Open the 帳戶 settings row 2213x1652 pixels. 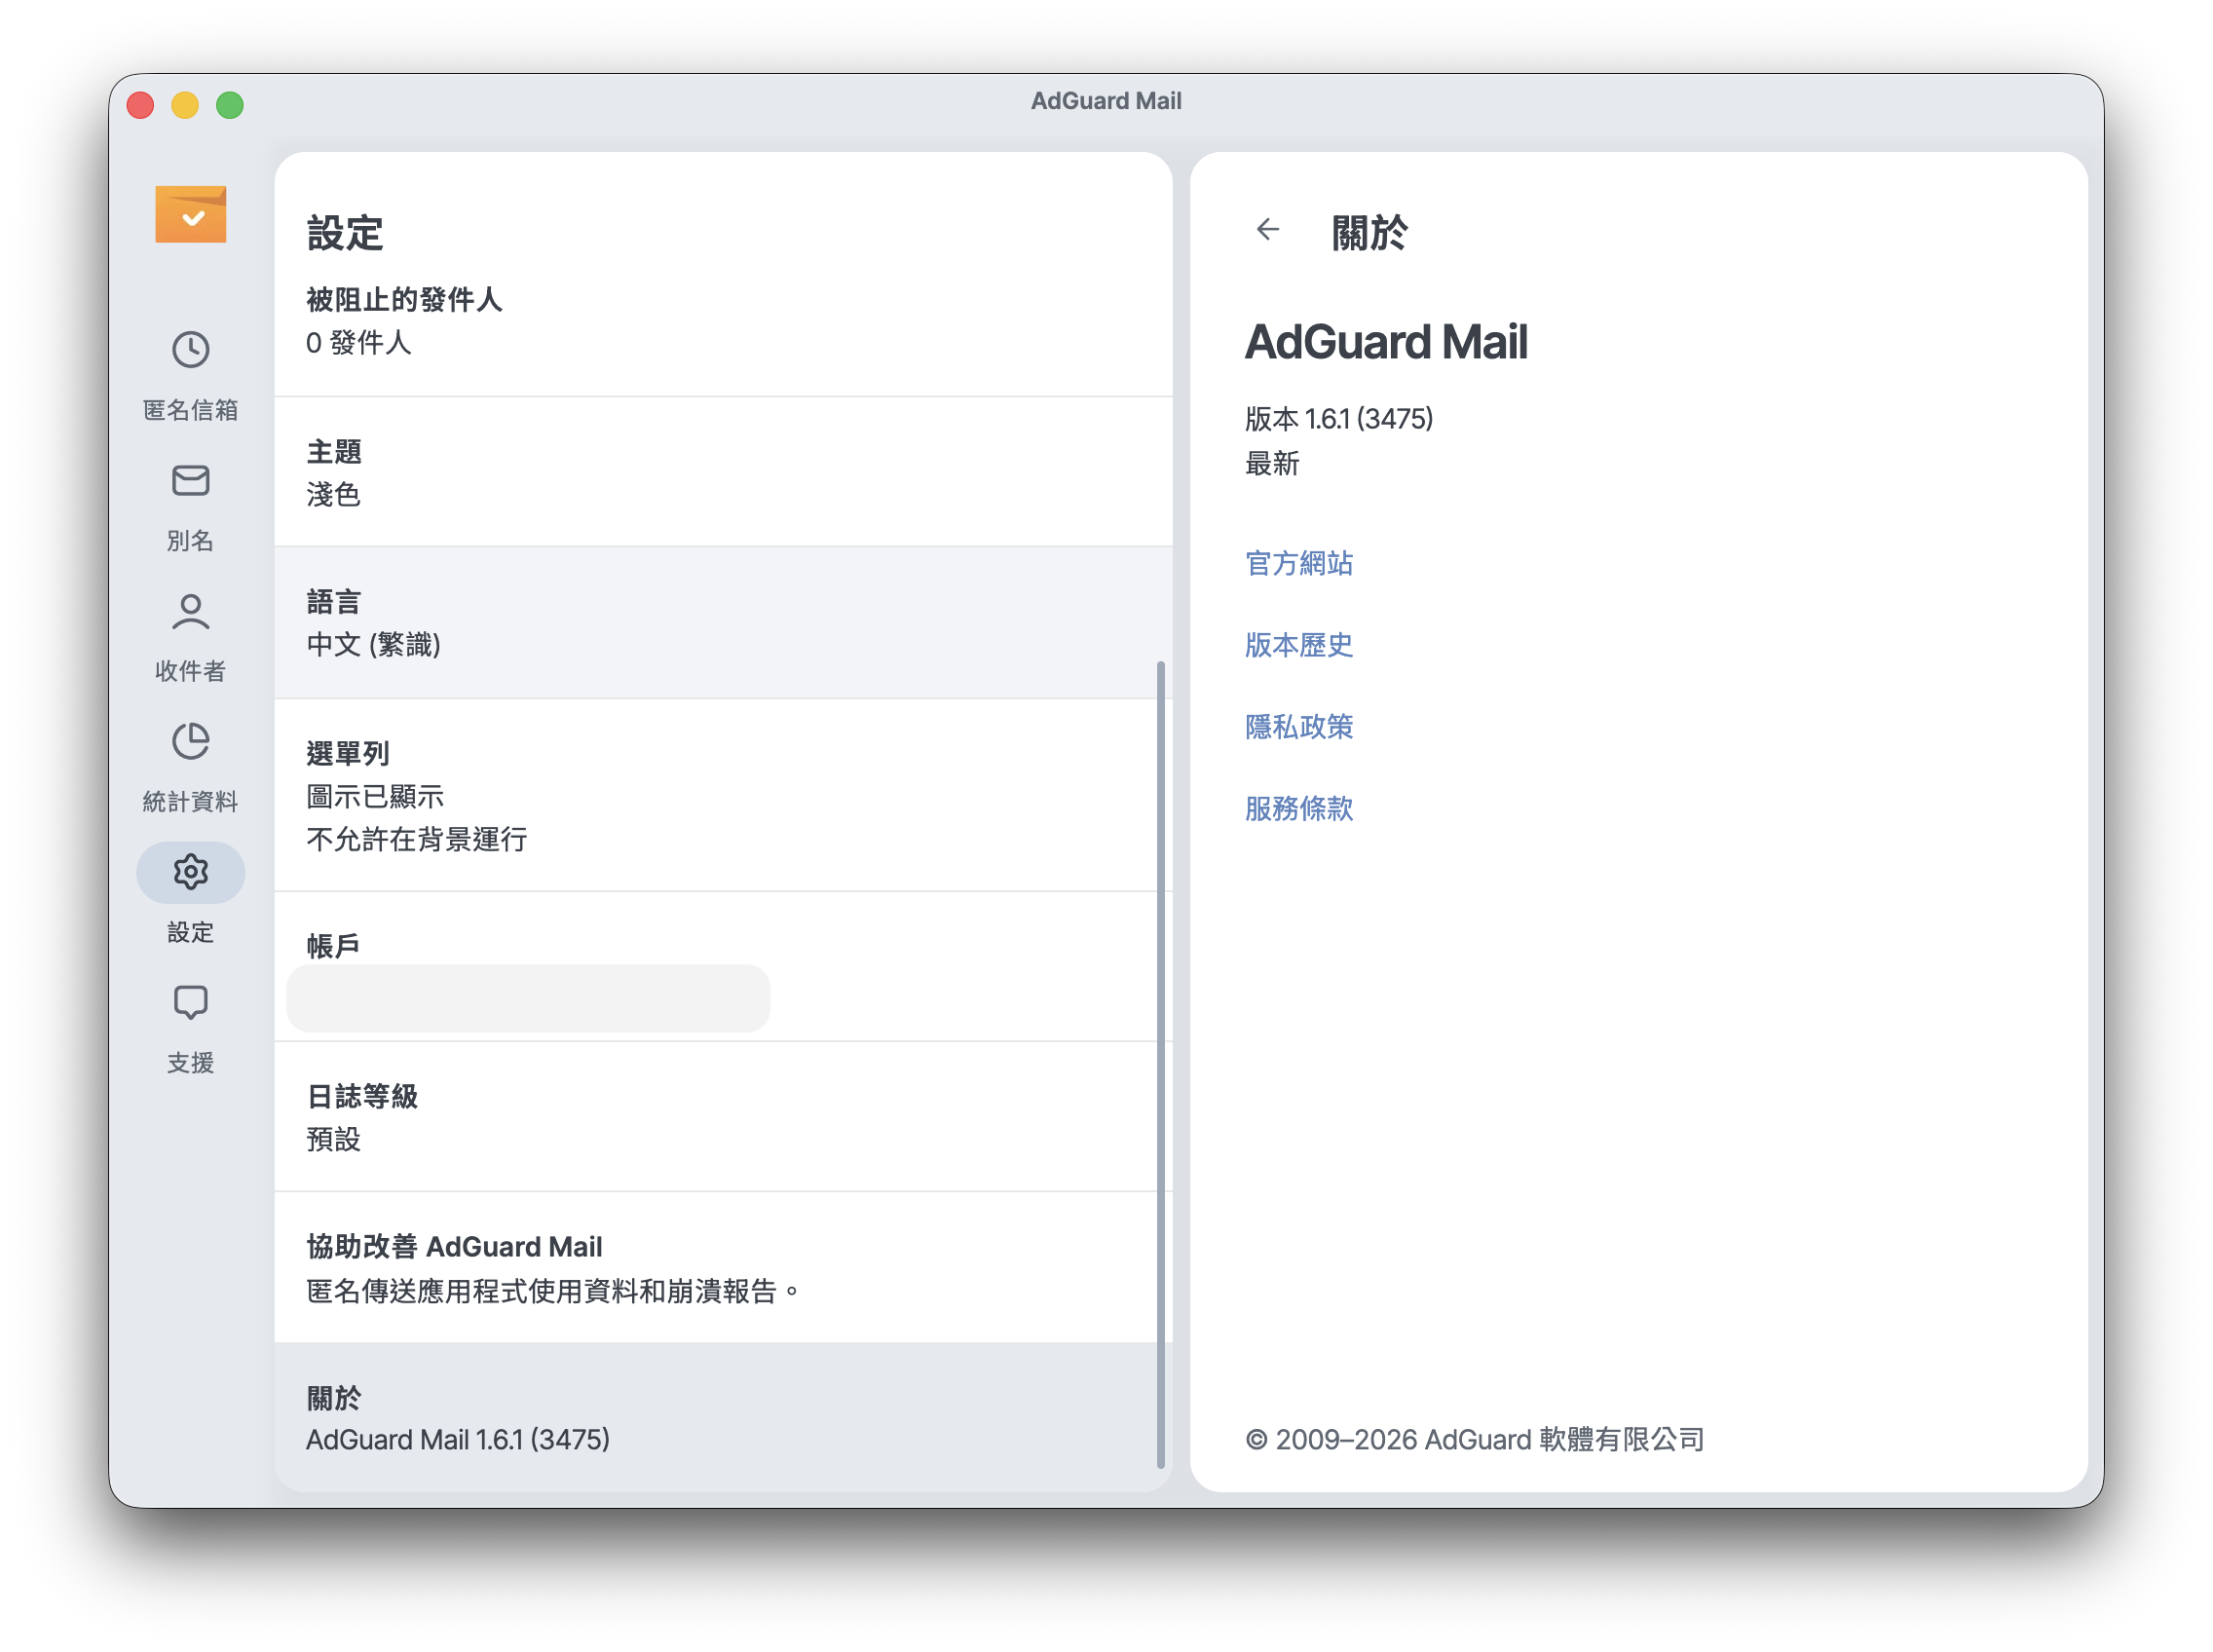pyautogui.click(x=723, y=967)
